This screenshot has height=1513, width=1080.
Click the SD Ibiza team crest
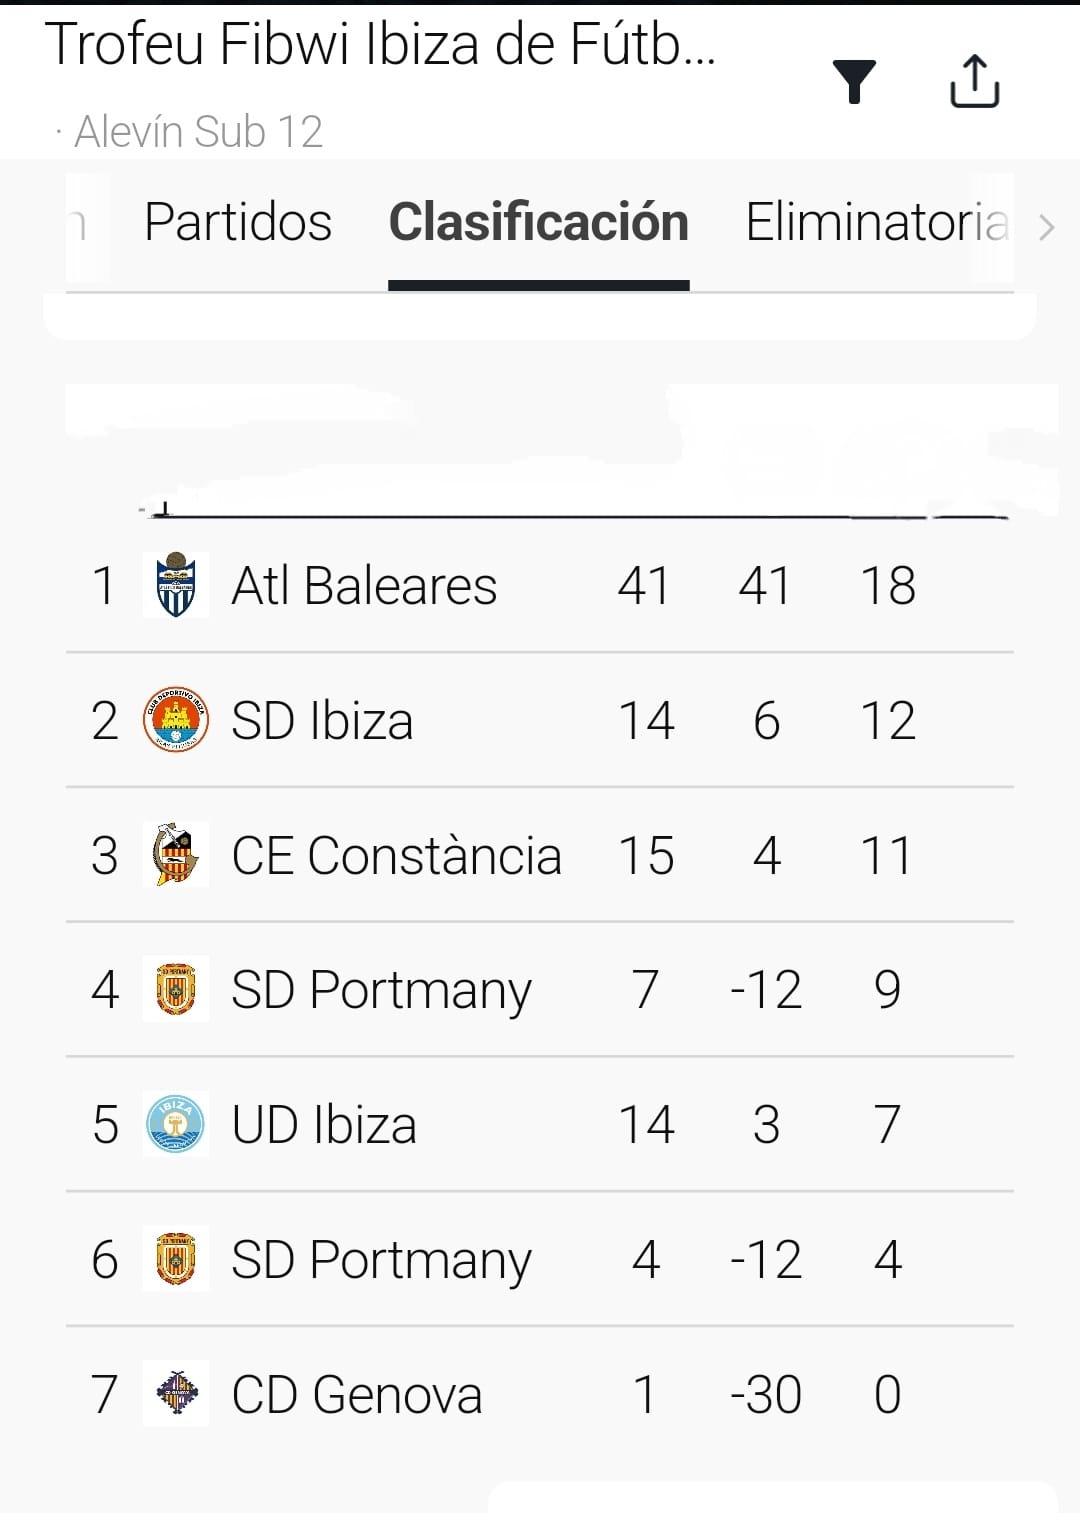176,720
